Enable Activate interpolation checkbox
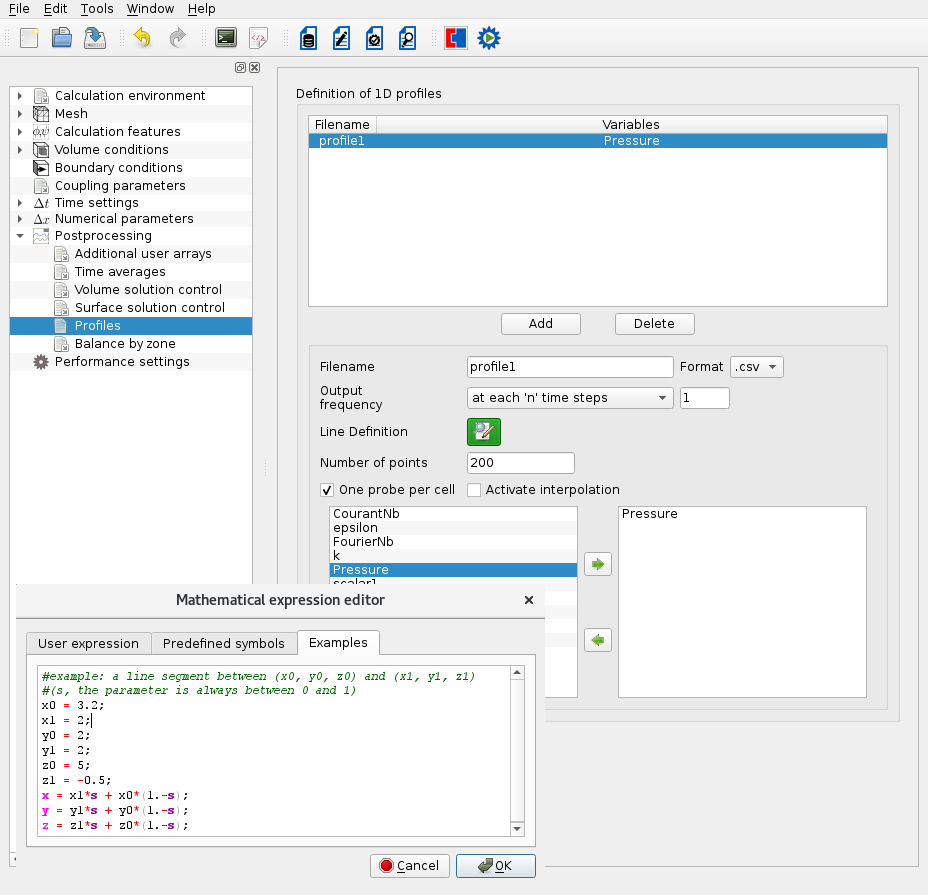Screen dimensions: 928x895 pos(474,490)
